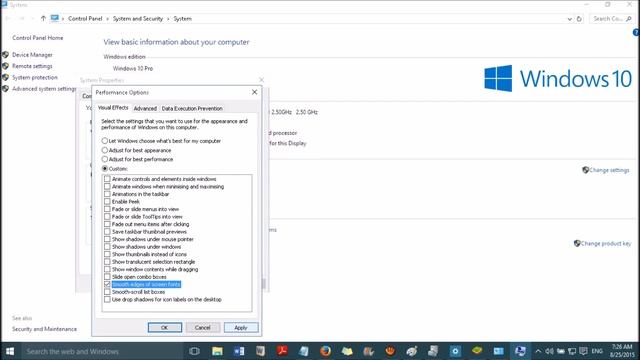Viewport: 640px width, 360px height.
Task: Click the refresh button in address bar
Action: (579, 19)
